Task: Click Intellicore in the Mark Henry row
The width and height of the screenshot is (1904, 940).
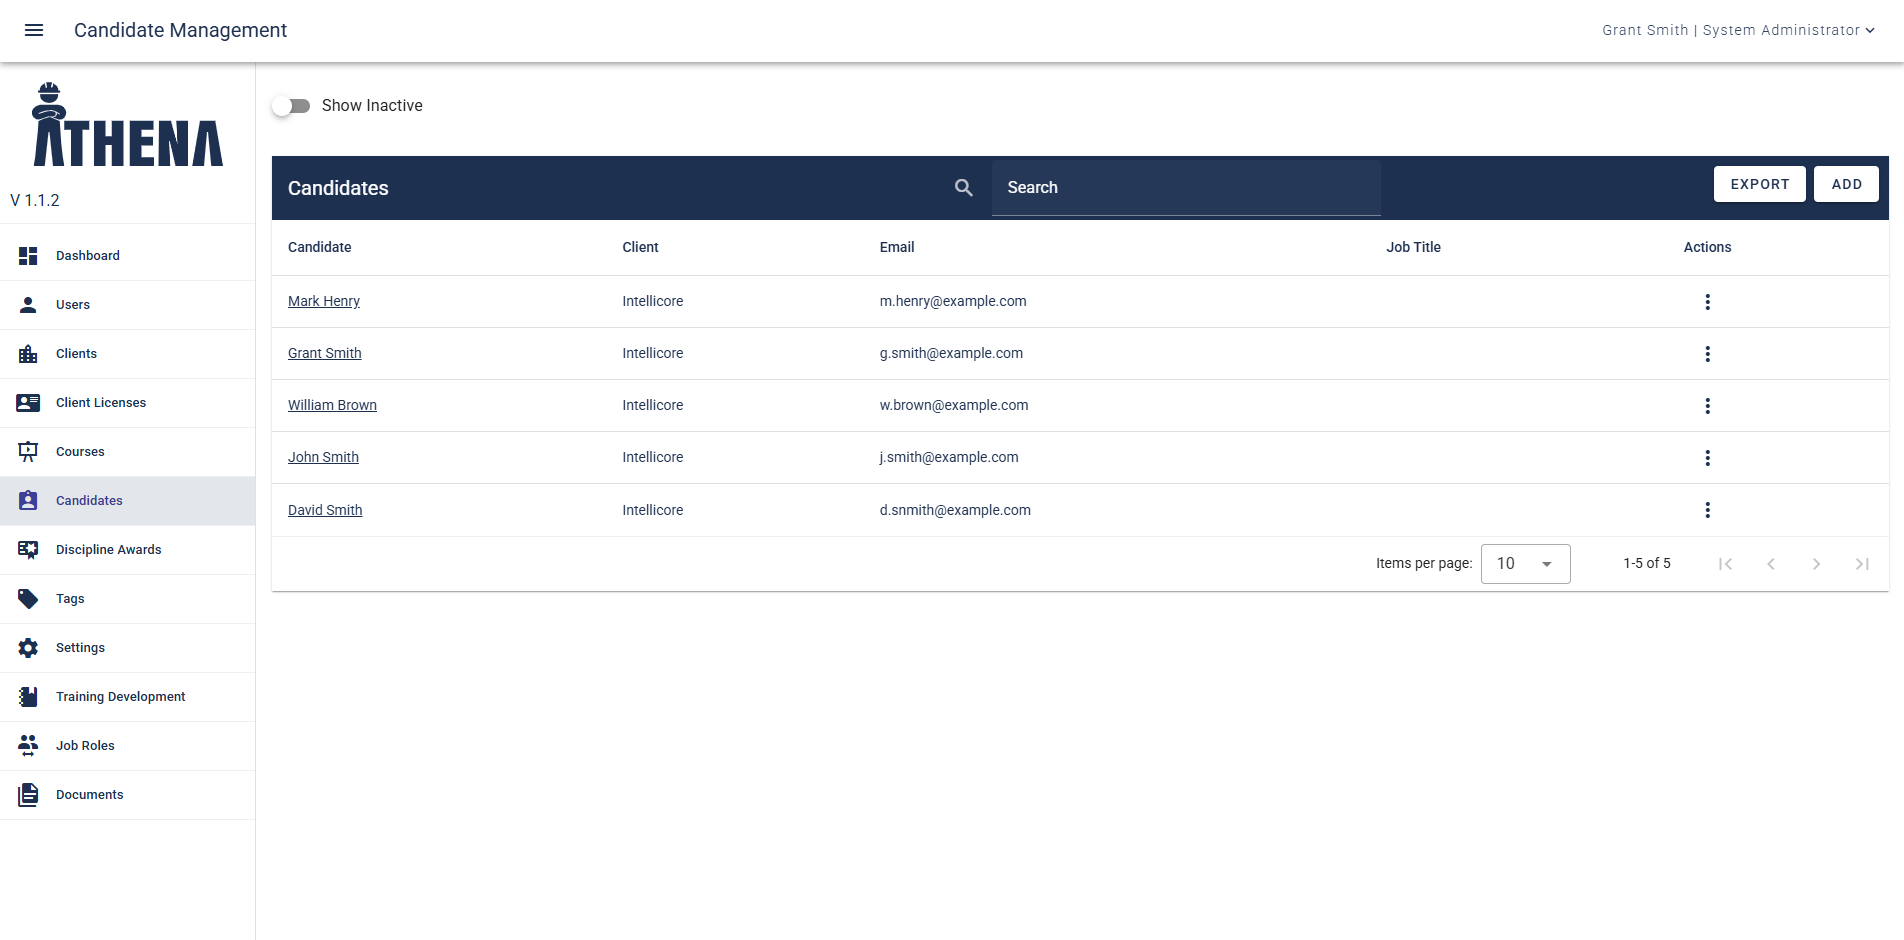Action: pyautogui.click(x=653, y=301)
